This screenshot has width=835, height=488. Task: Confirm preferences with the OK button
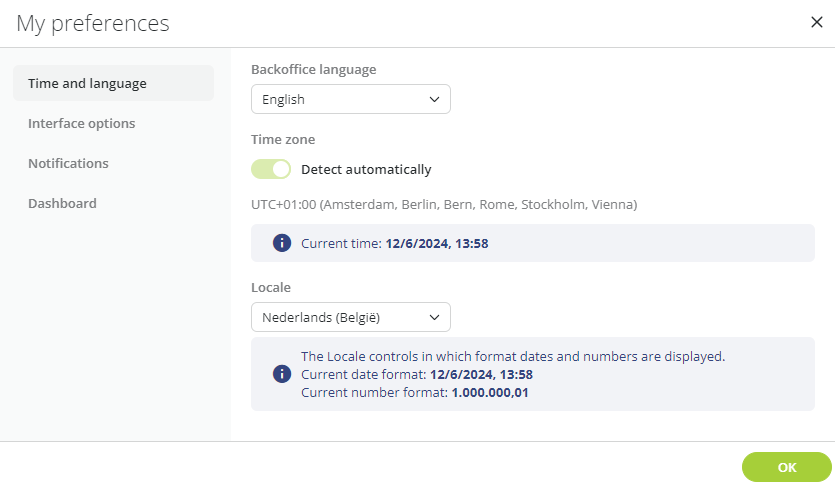click(x=787, y=467)
